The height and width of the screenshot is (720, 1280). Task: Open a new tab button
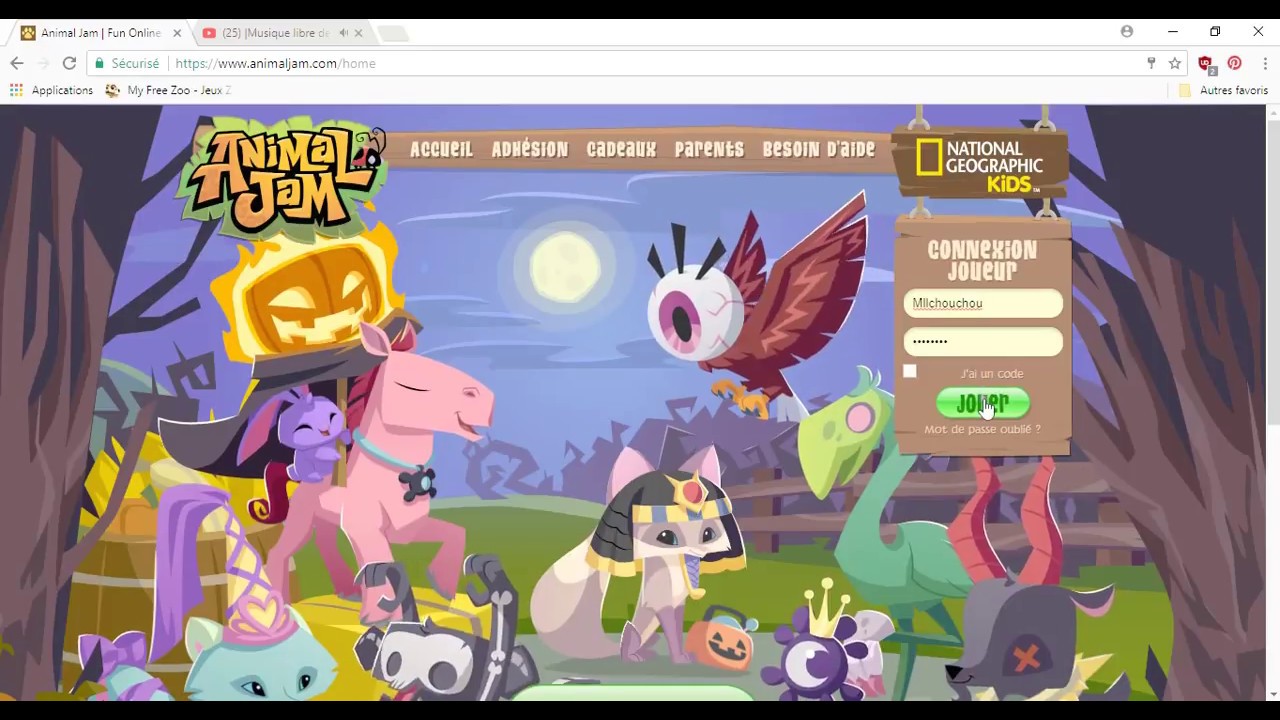[x=393, y=34]
